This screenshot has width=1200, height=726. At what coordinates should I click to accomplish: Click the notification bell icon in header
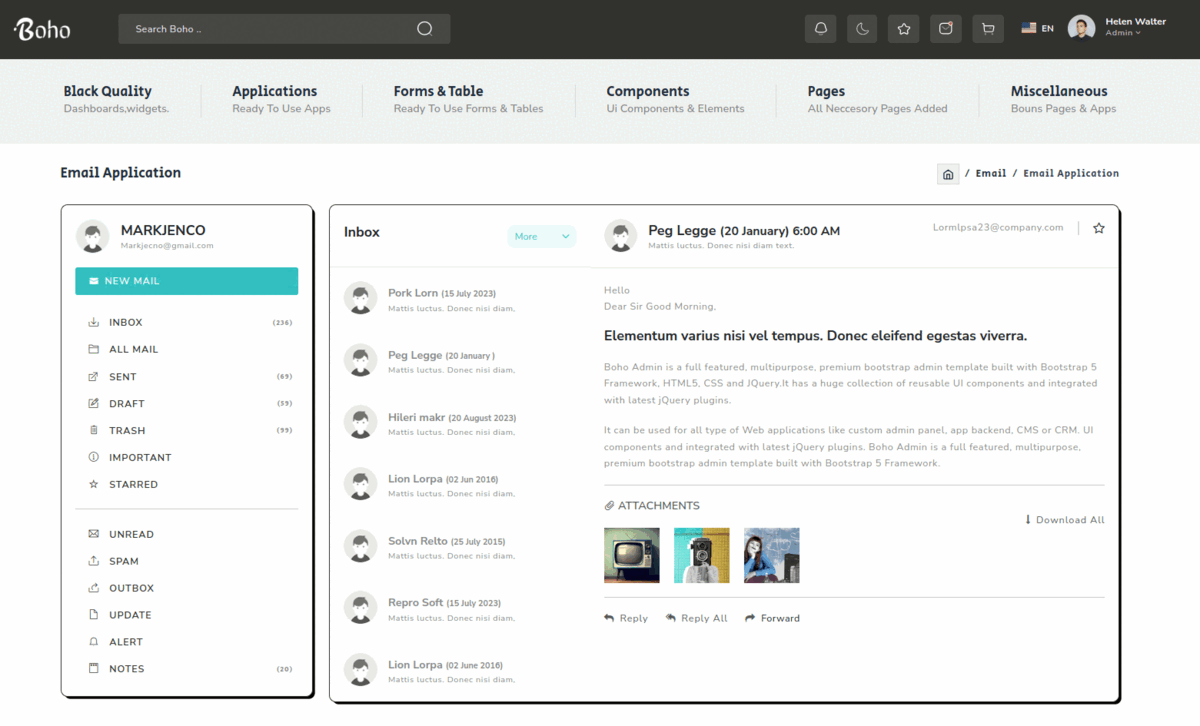click(820, 29)
